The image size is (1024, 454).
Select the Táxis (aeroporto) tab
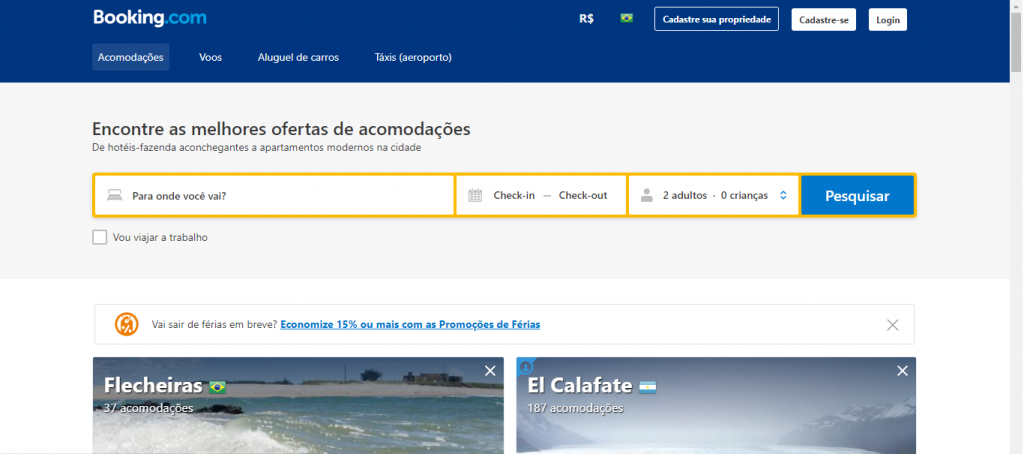click(x=413, y=57)
